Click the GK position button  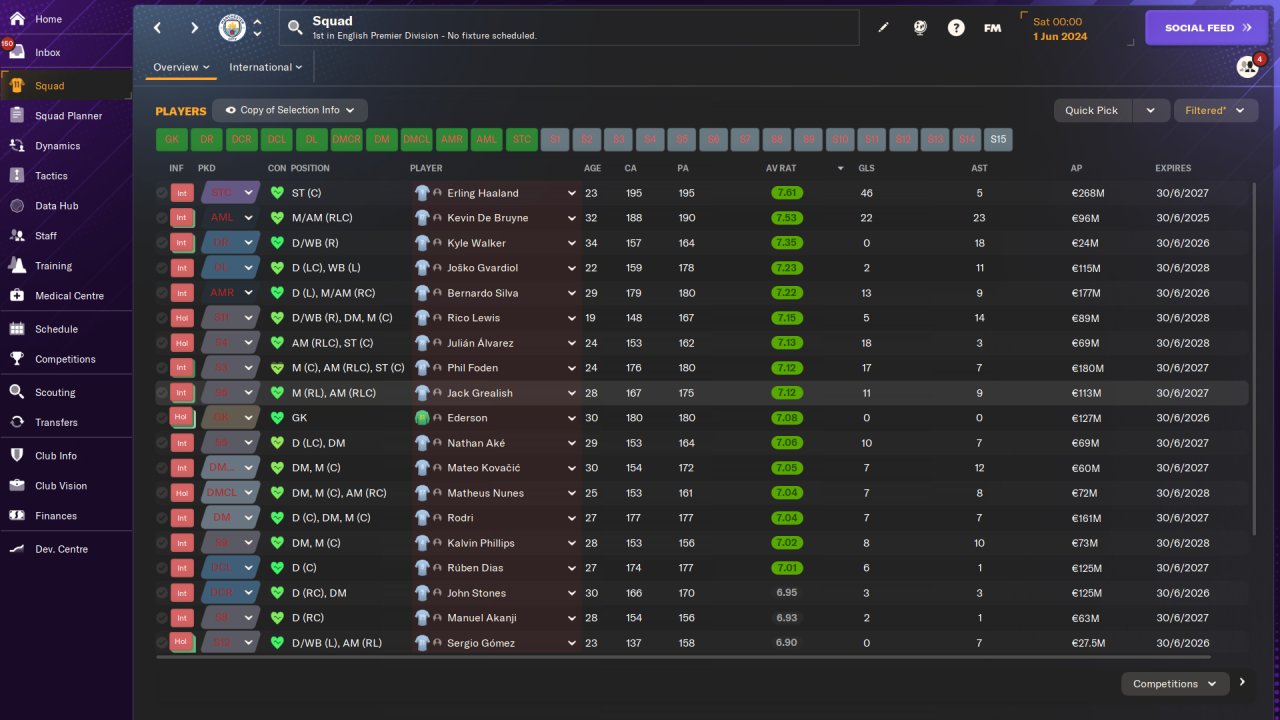171,140
